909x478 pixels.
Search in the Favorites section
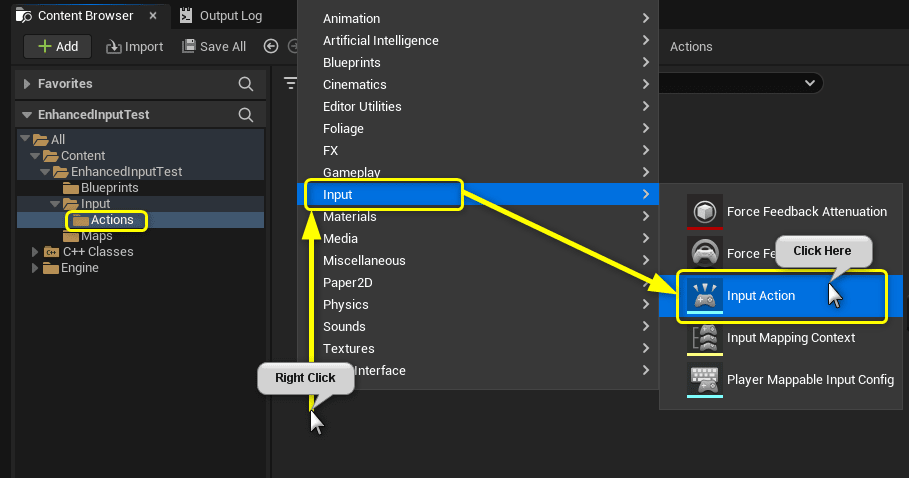coord(246,84)
